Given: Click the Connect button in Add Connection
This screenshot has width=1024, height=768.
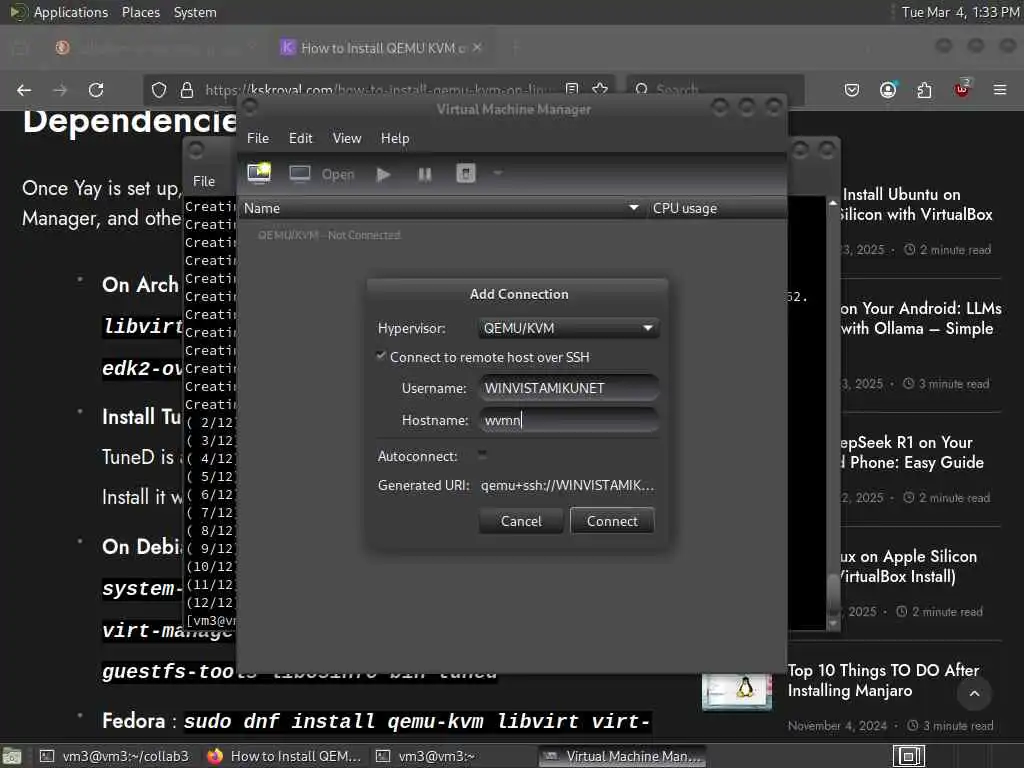Looking at the screenshot, I should point(612,520).
